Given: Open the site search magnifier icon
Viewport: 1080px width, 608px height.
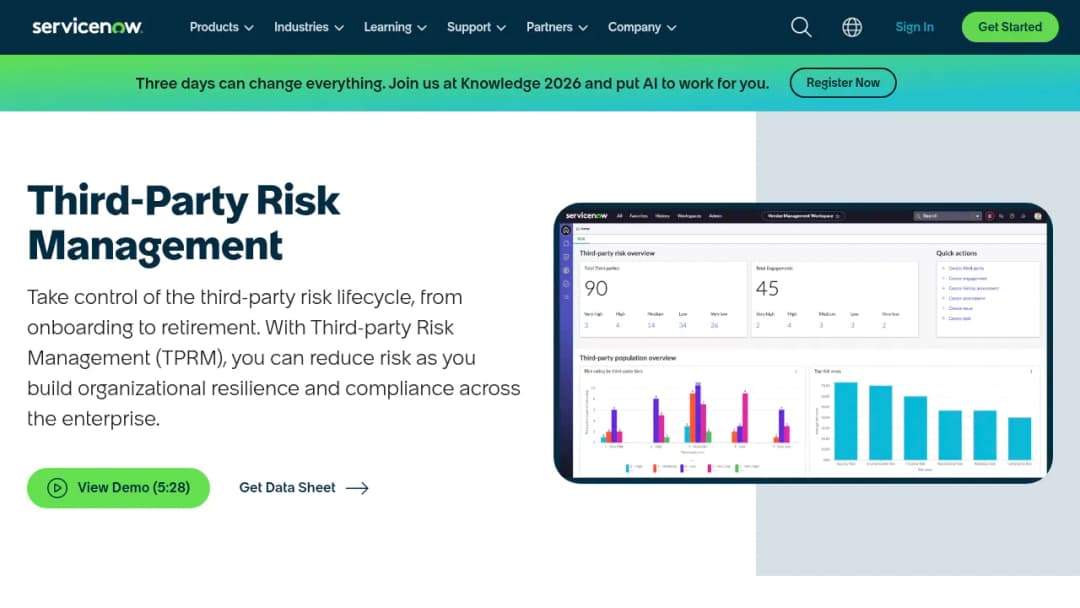Looking at the screenshot, I should (x=801, y=27).
